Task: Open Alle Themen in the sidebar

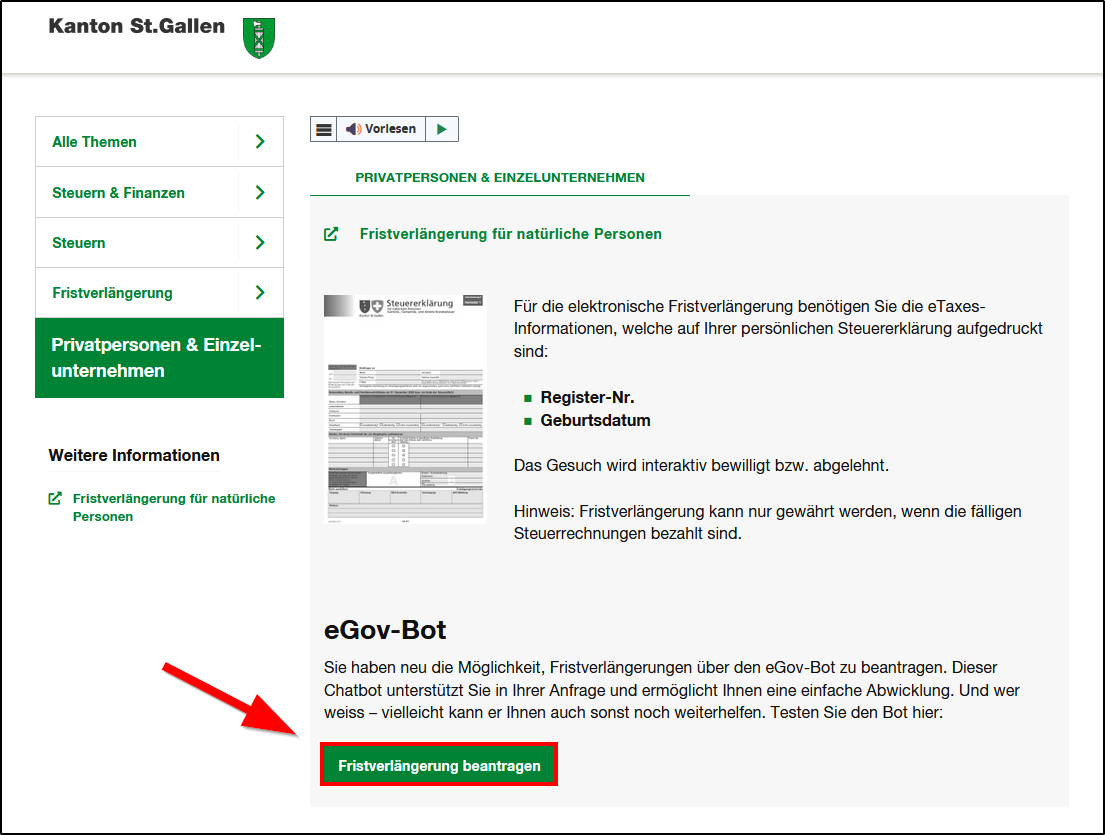Action: (x=95, y=142)
